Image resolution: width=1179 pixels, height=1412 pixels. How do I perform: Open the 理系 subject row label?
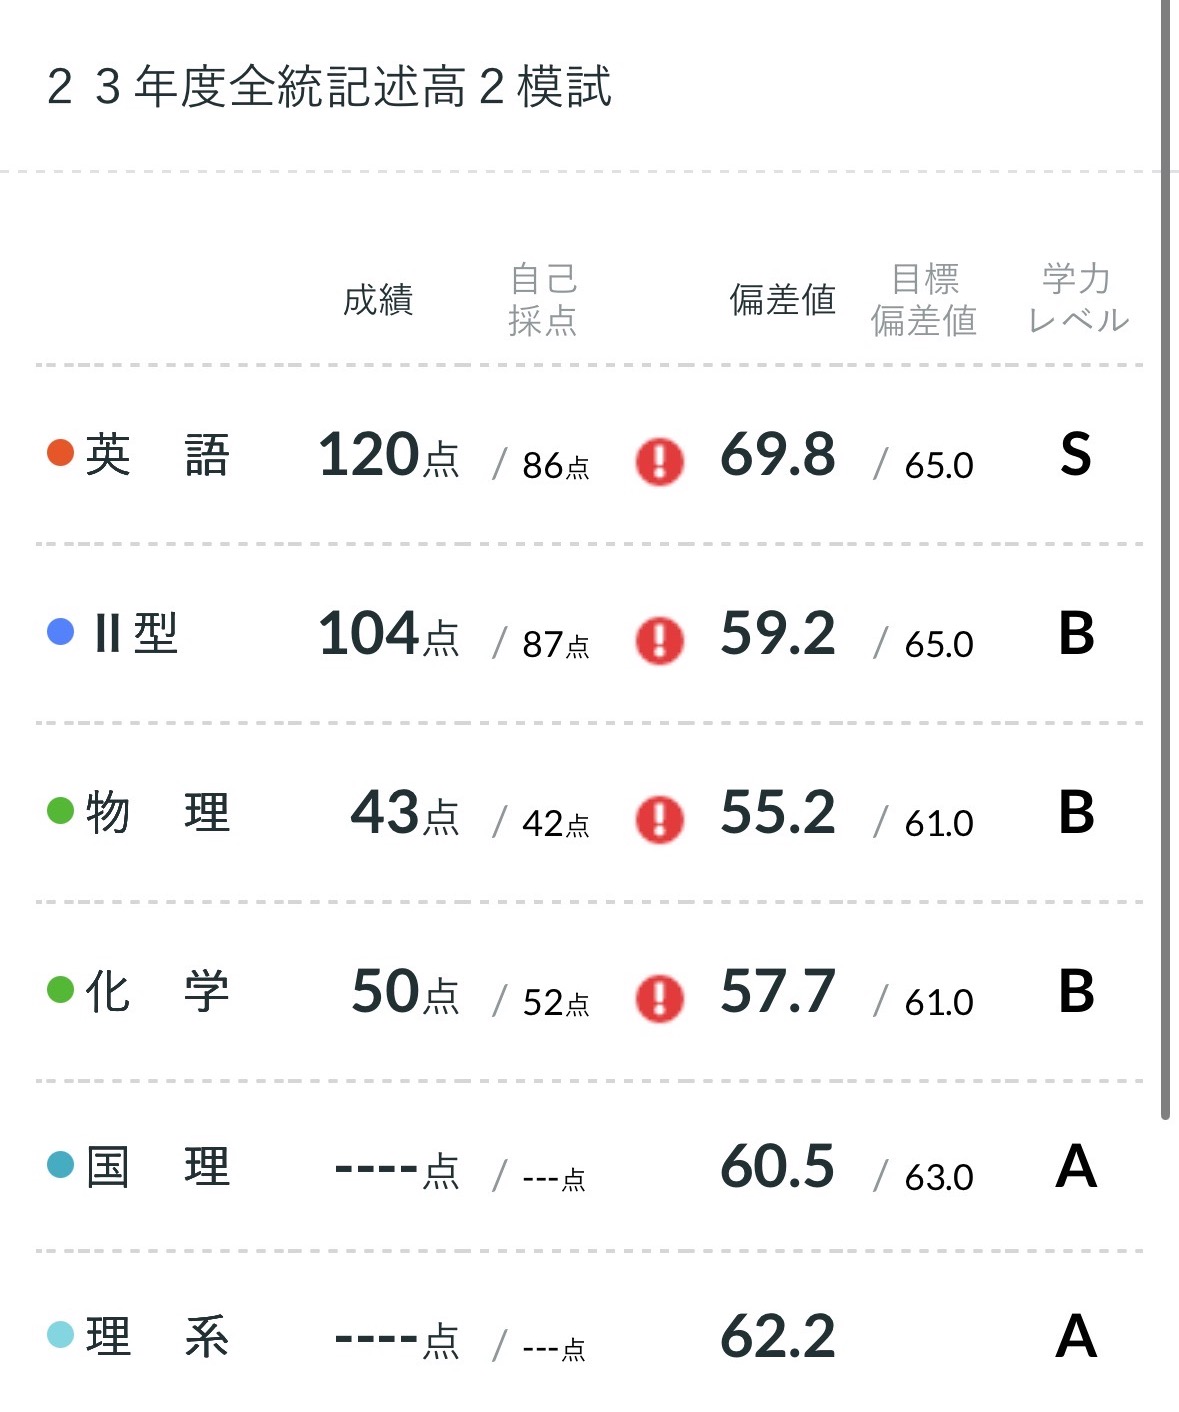[x=157, y=1337]
